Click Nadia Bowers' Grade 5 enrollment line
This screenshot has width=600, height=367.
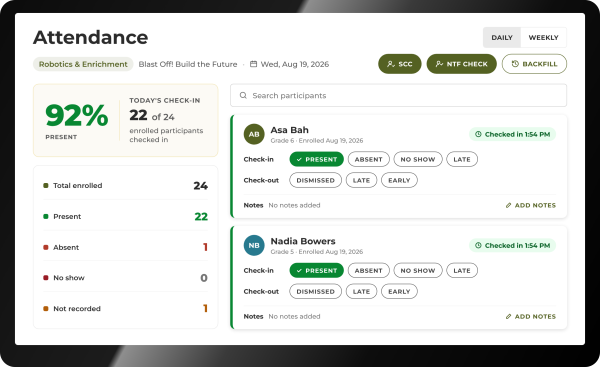pyautogui.click(x=316, y=251)
